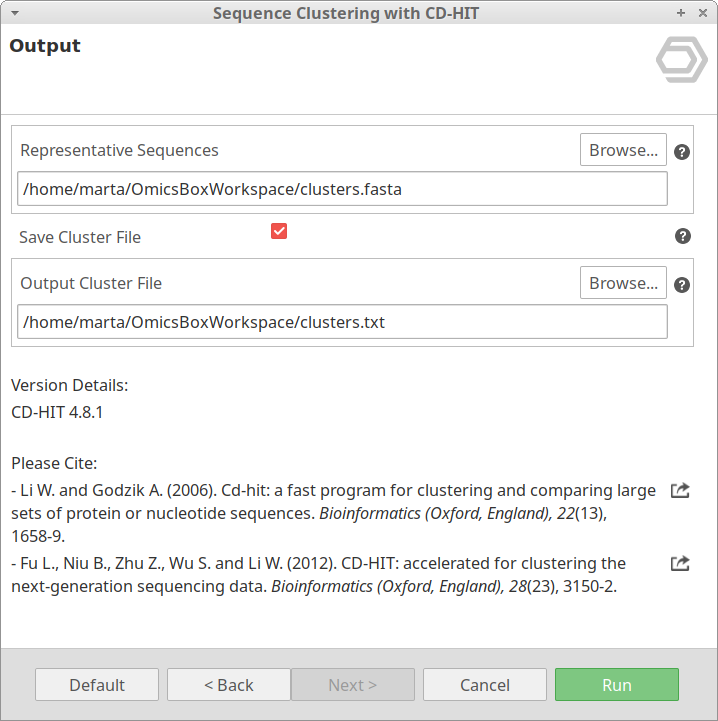Open help for Output Cluster File field
This screenshot has width=718, height=721.
[682, 285]
